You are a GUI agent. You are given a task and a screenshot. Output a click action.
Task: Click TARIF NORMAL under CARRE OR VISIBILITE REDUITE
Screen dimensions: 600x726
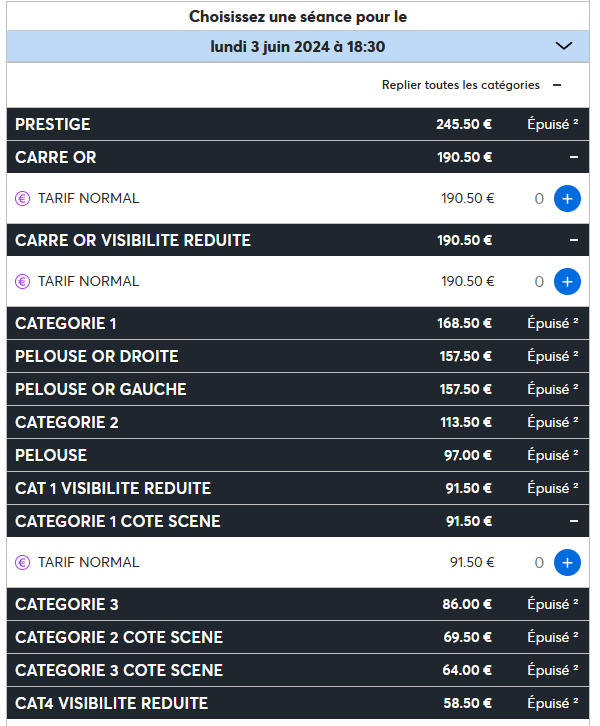88,281
